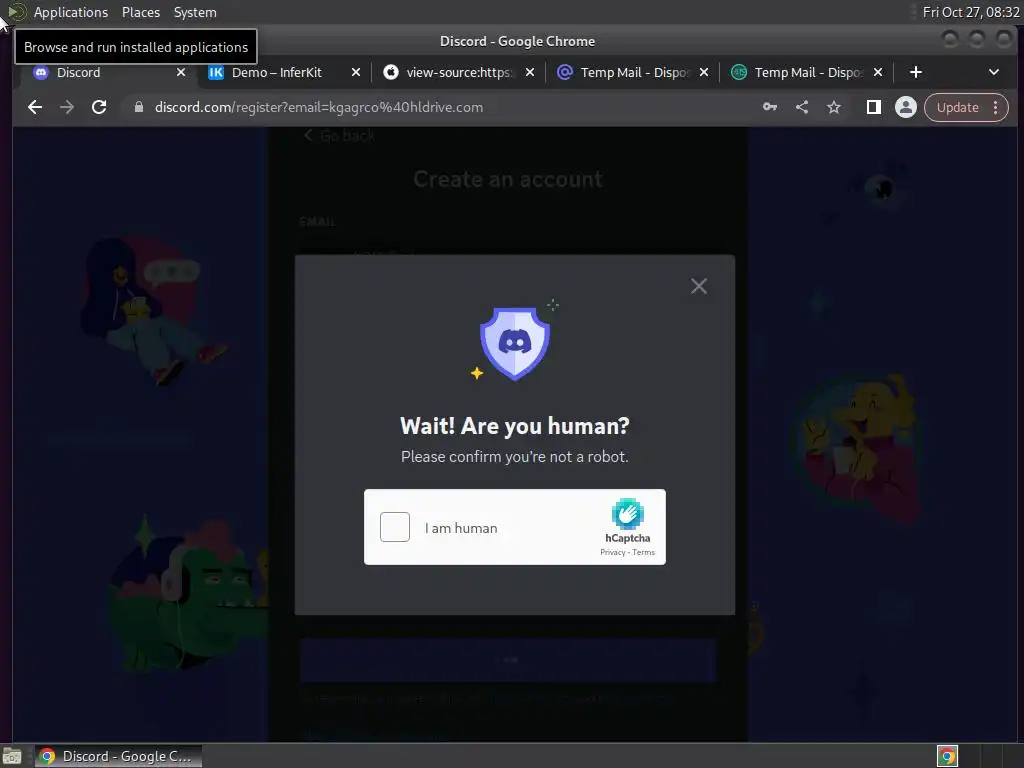Click the Update button in Chrome
Screen dimensions: 1024x768
click(x=957, y=107)
